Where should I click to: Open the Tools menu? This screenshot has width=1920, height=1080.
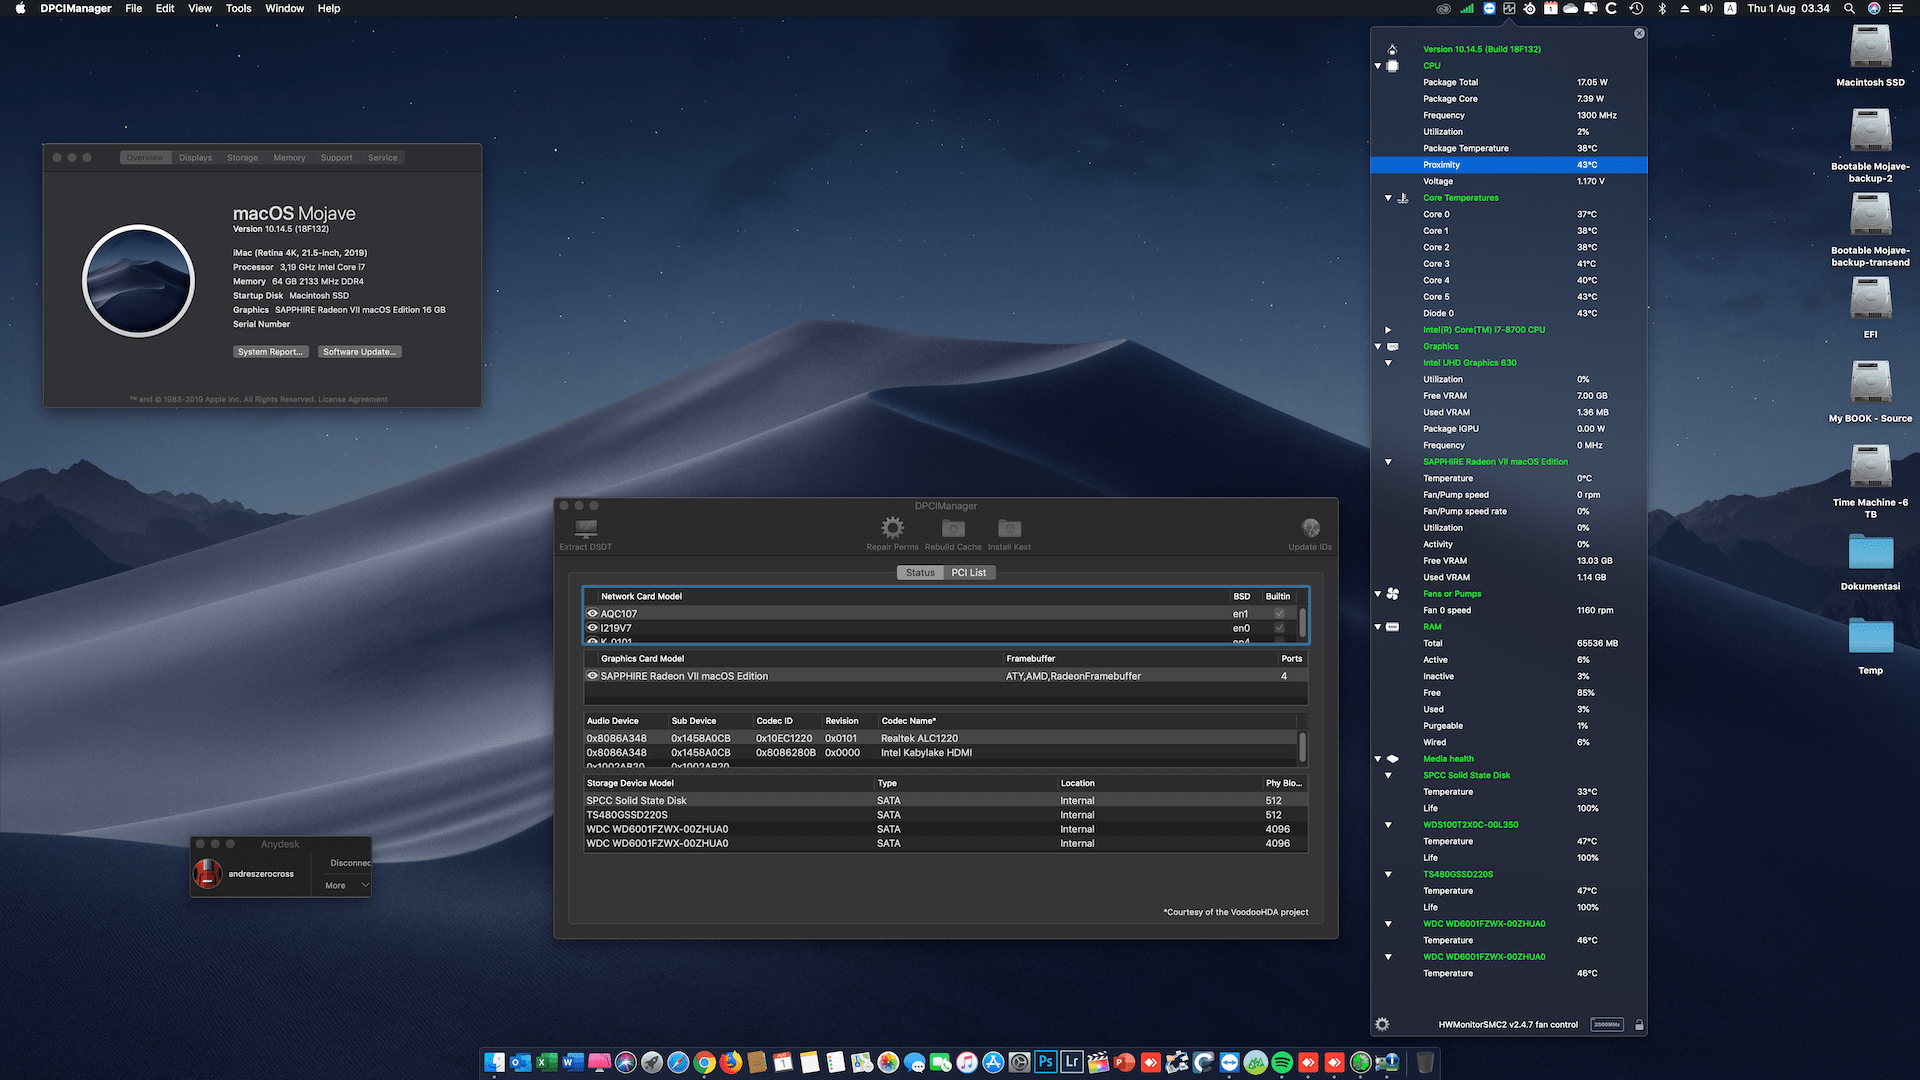[238, 8]
